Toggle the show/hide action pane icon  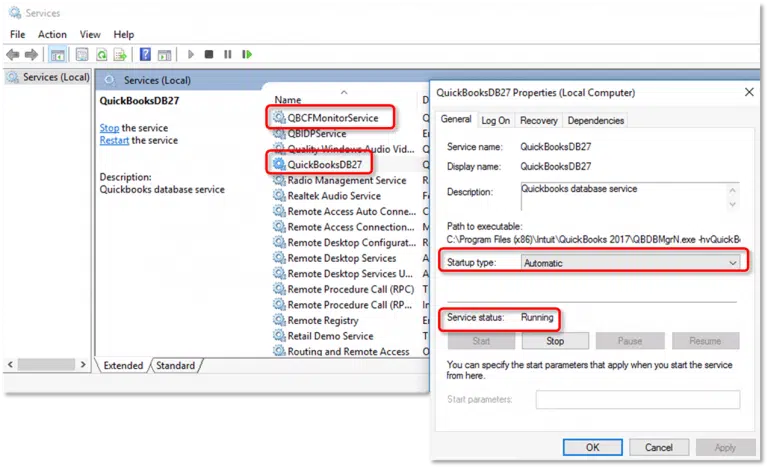tap(165, 54)
